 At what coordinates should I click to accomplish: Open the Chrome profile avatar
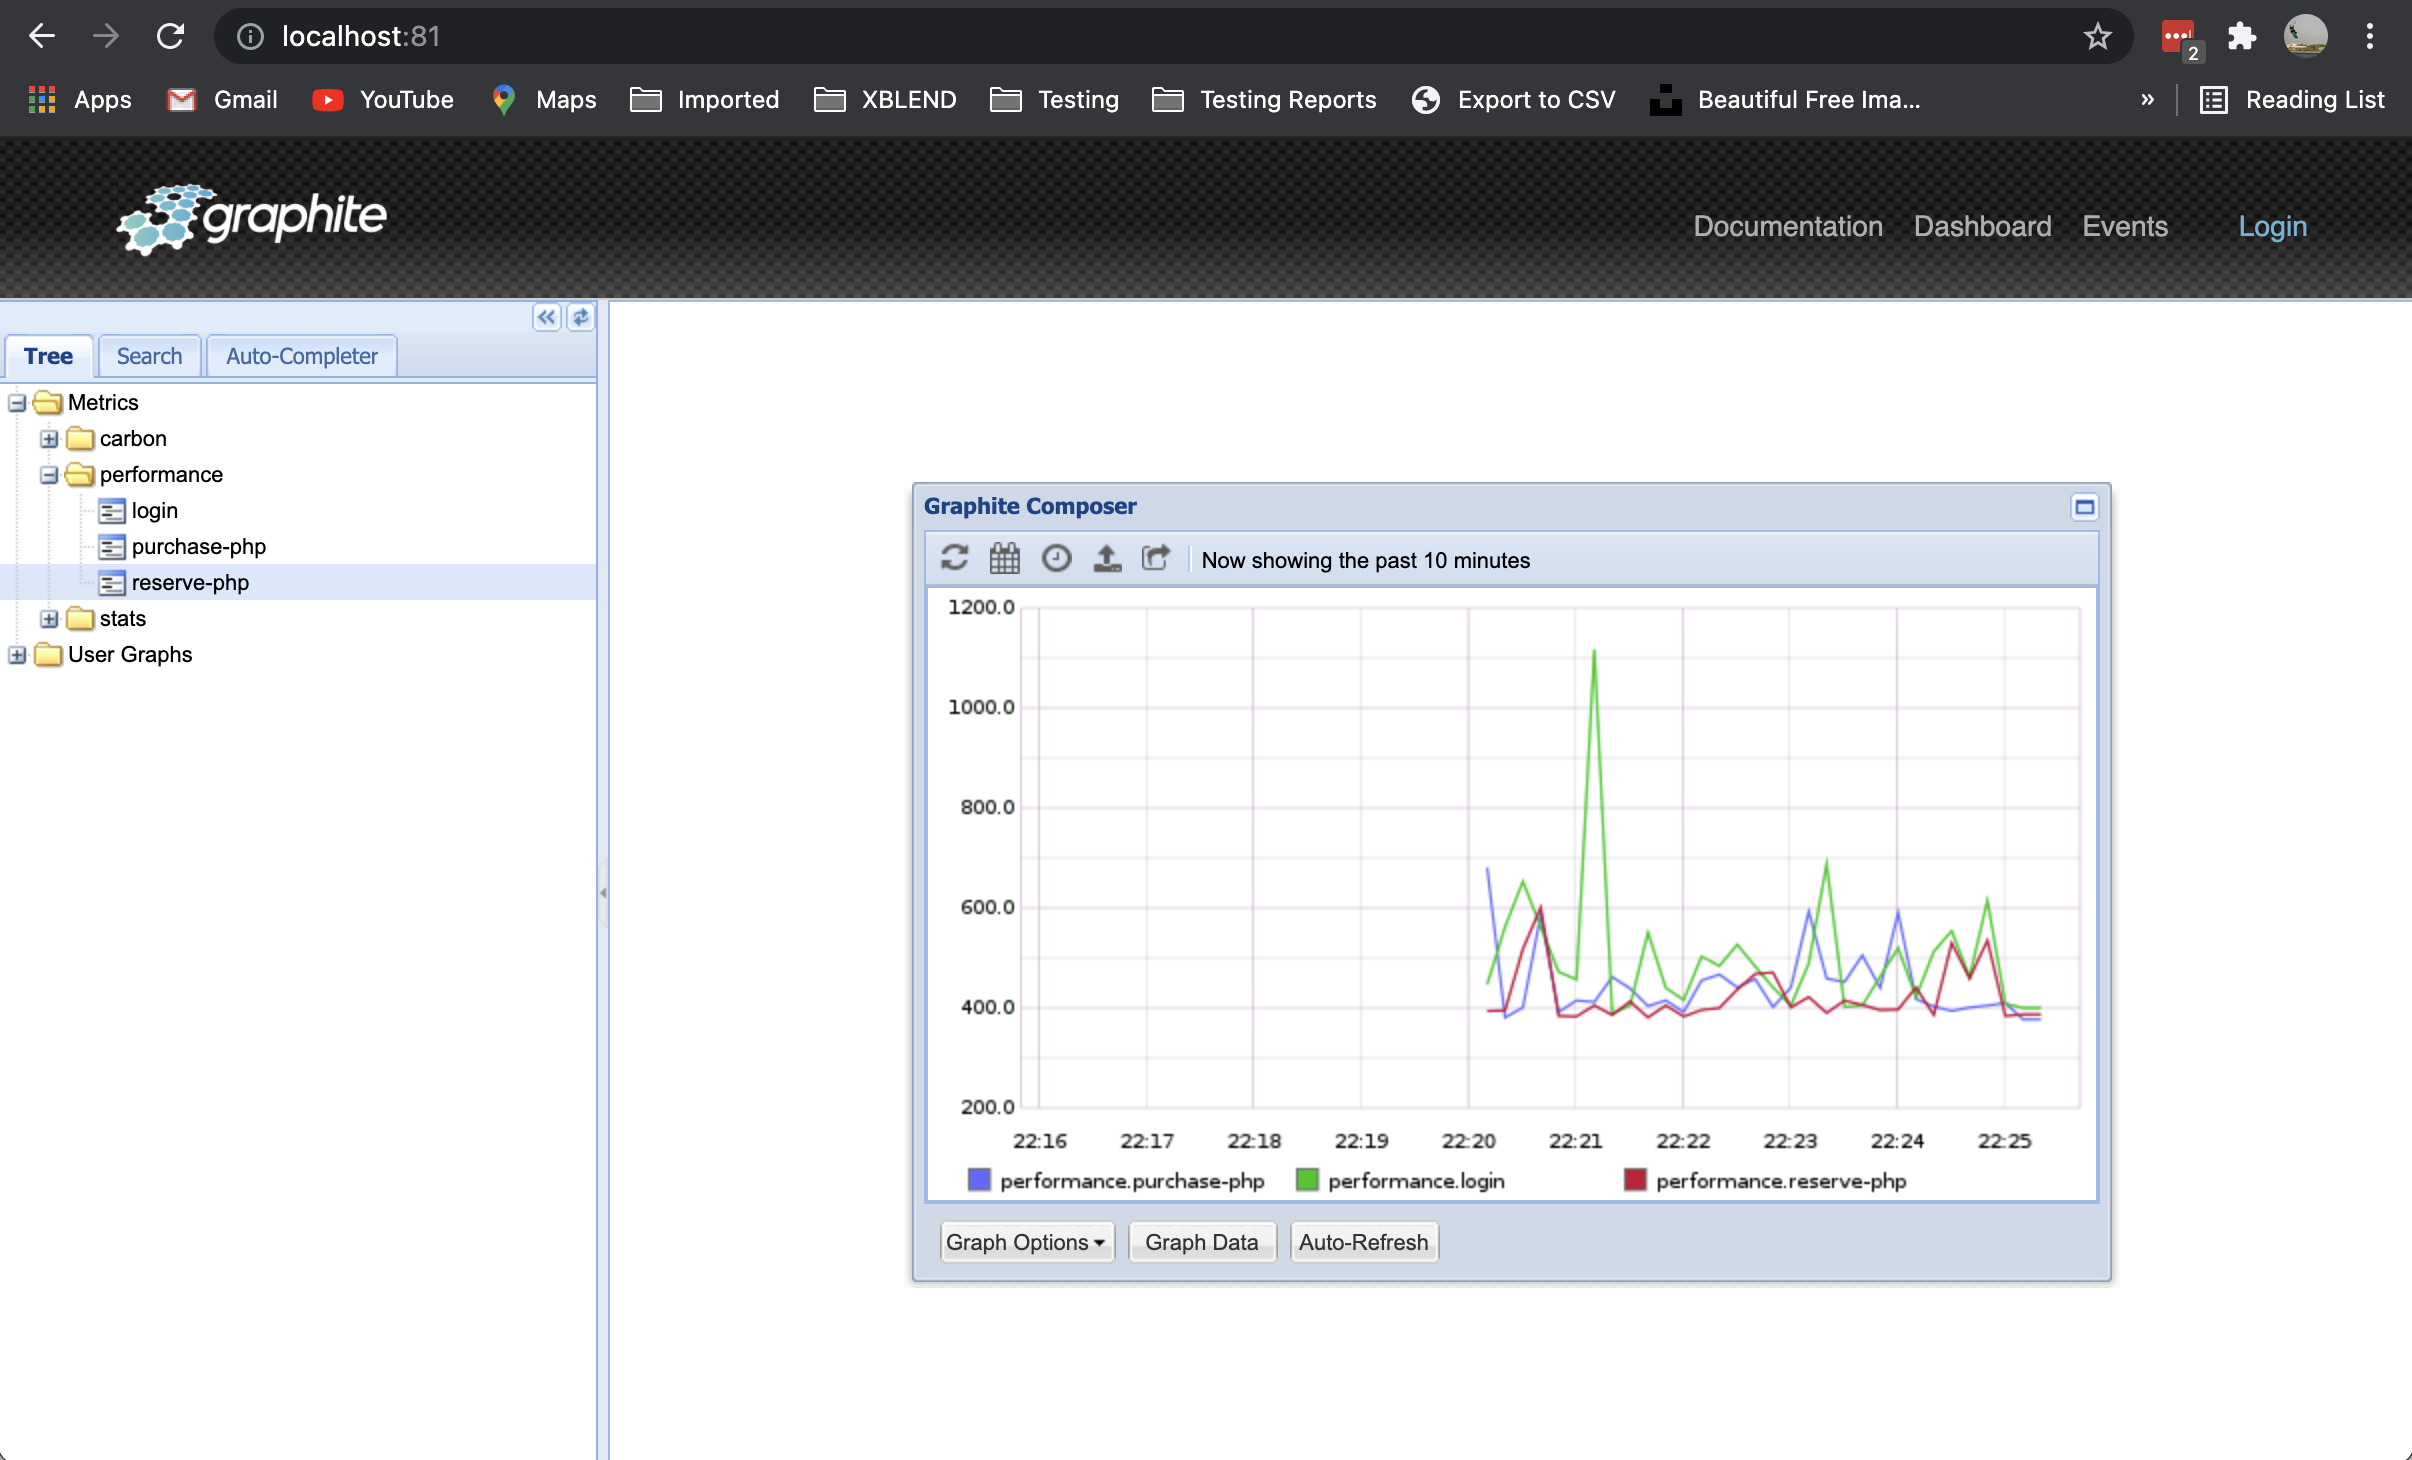[2306, 37]
